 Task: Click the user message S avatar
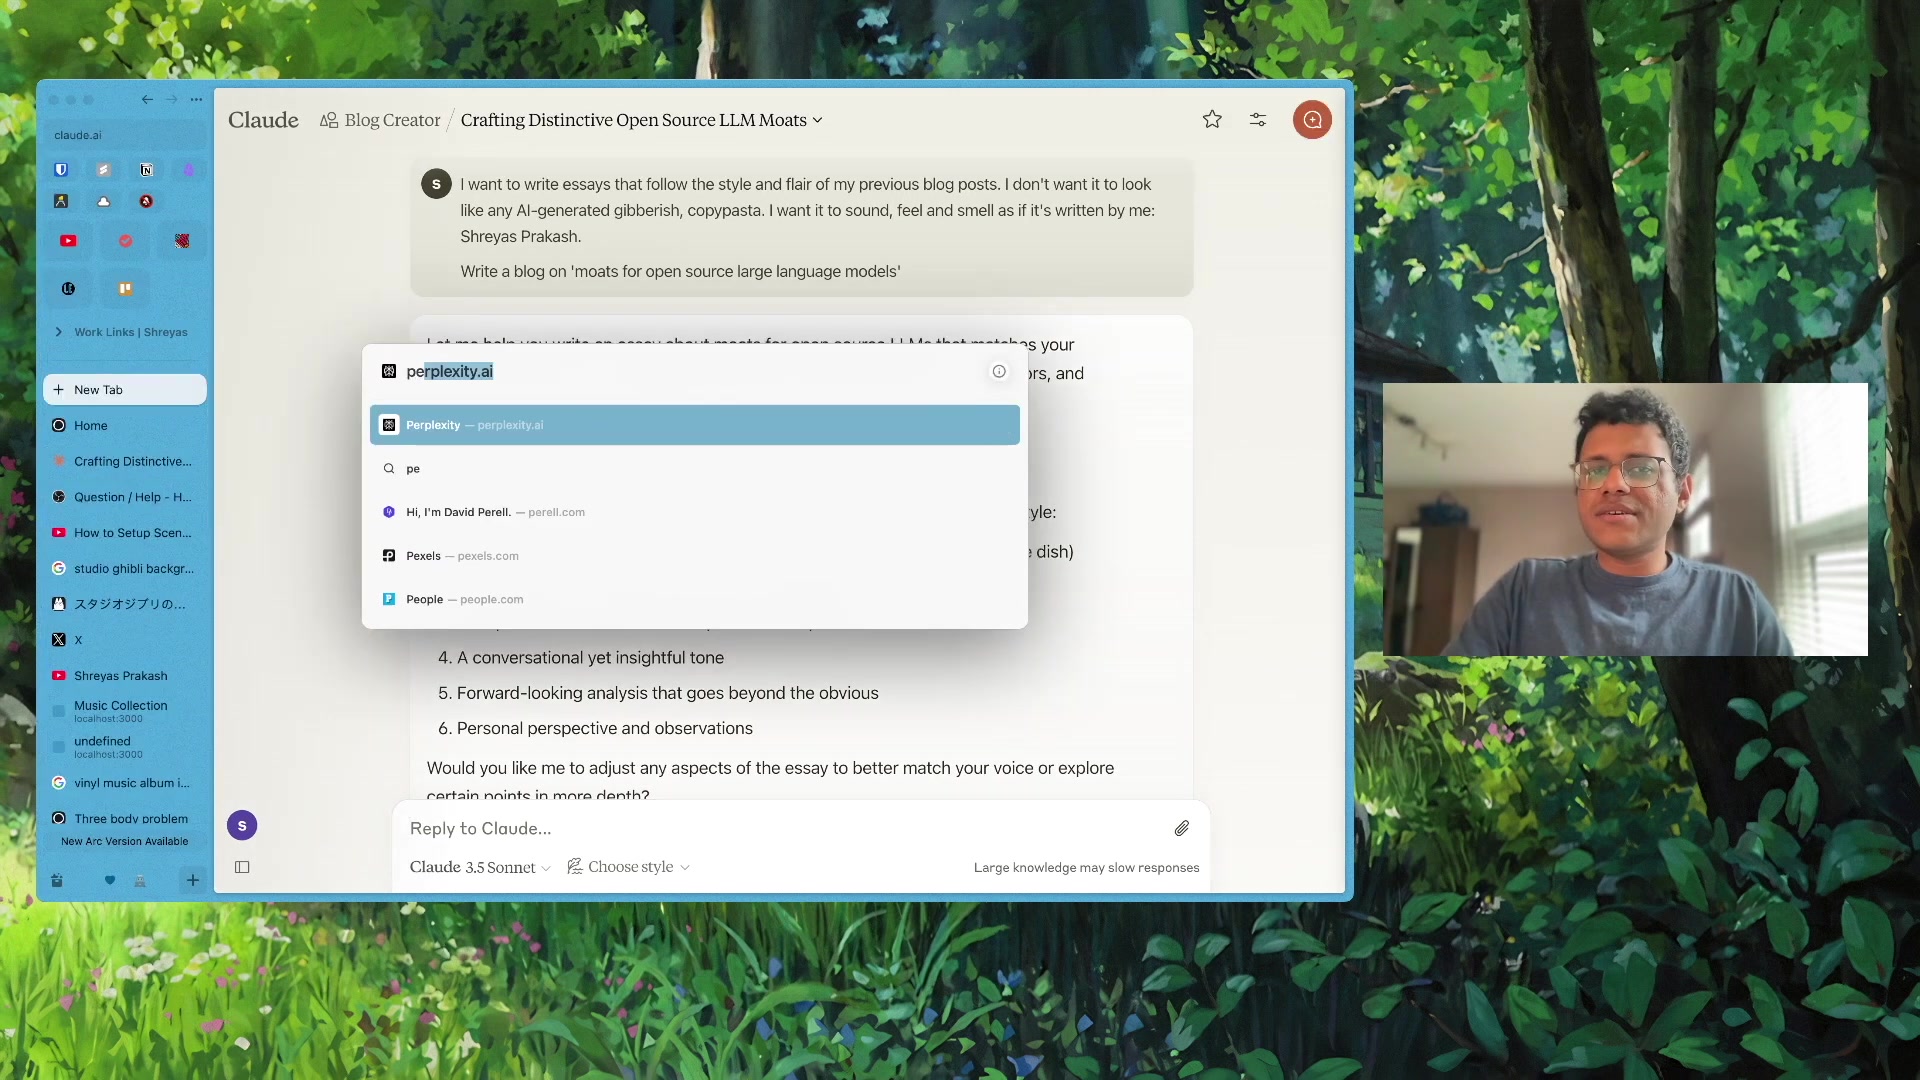(x=436, y=184)
